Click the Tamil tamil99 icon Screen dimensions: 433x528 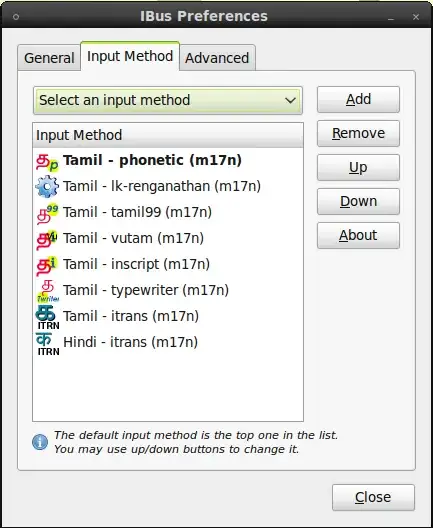point(47,213)
